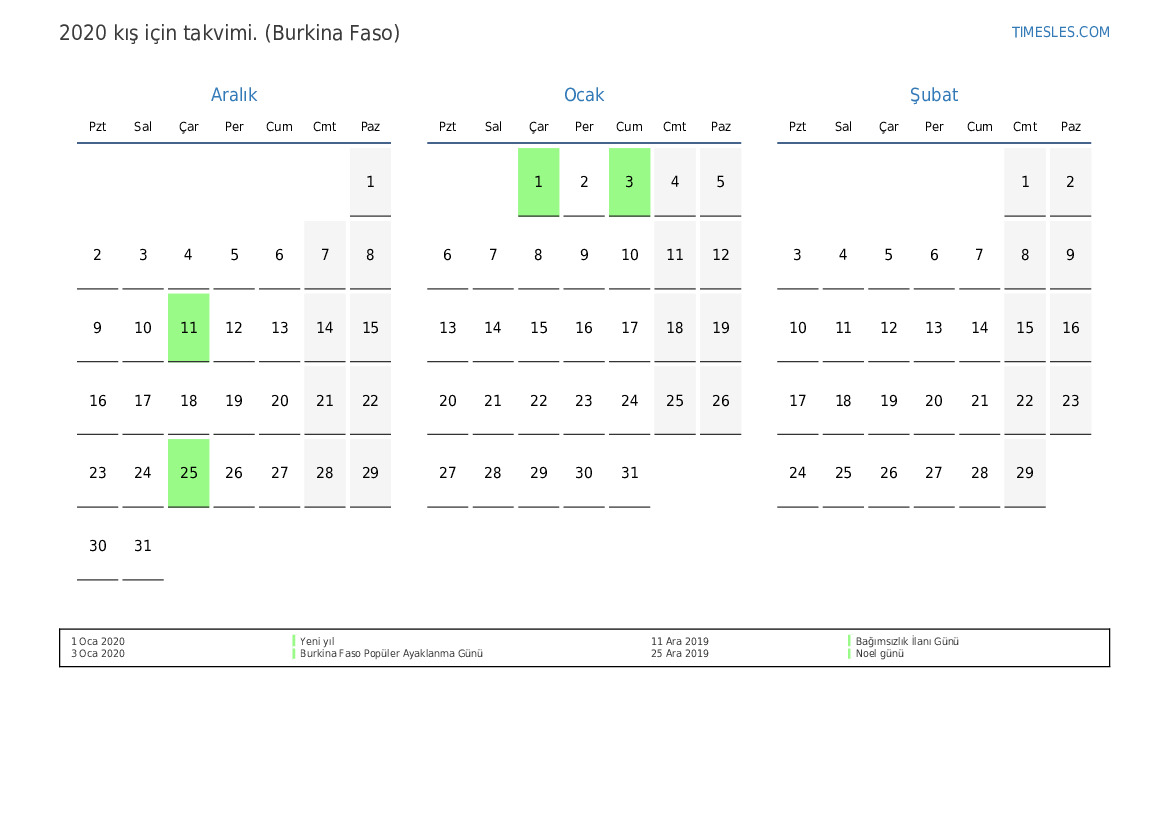Select green-highlighted 1 in Ocak

tap(538, 182)
